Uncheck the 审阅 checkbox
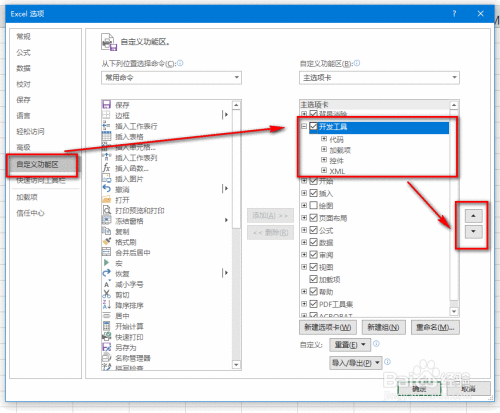 click(x=313, y=255)
